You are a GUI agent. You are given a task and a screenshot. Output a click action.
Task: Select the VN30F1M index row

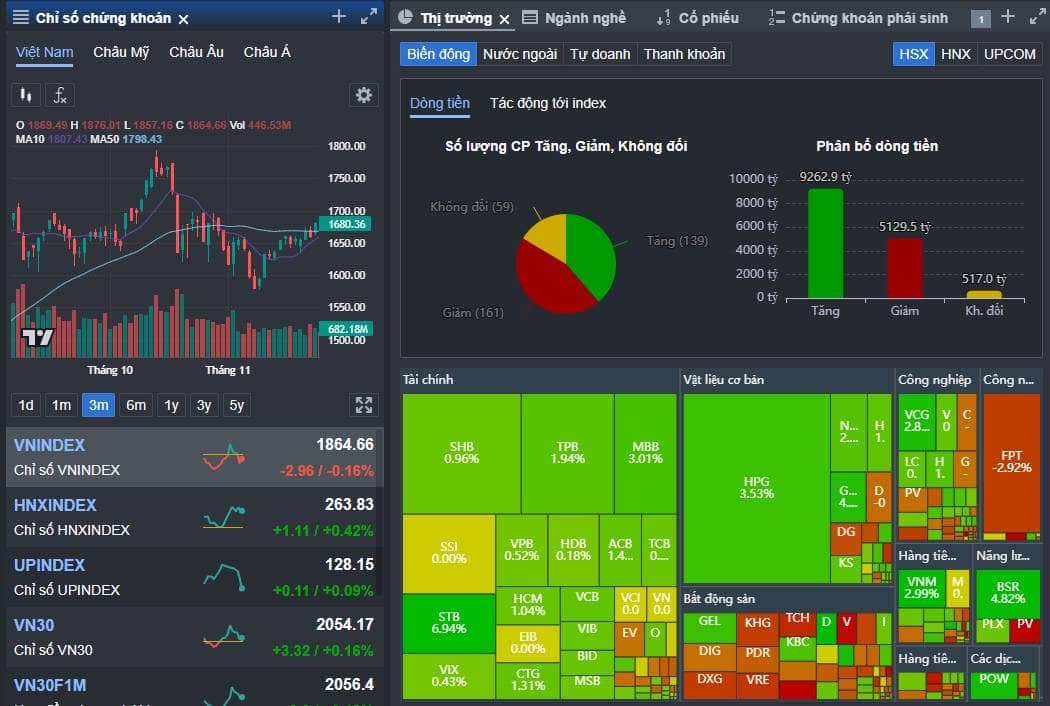[x=194, y=687]
